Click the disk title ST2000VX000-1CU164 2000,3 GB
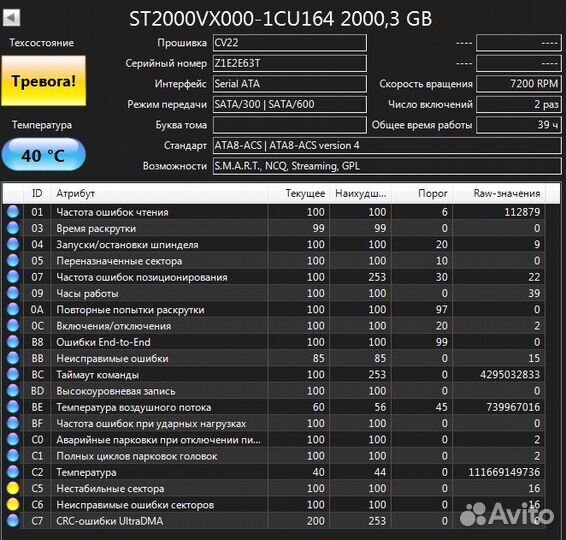Viewport: 566px width, 540px height. coord(280,18)
